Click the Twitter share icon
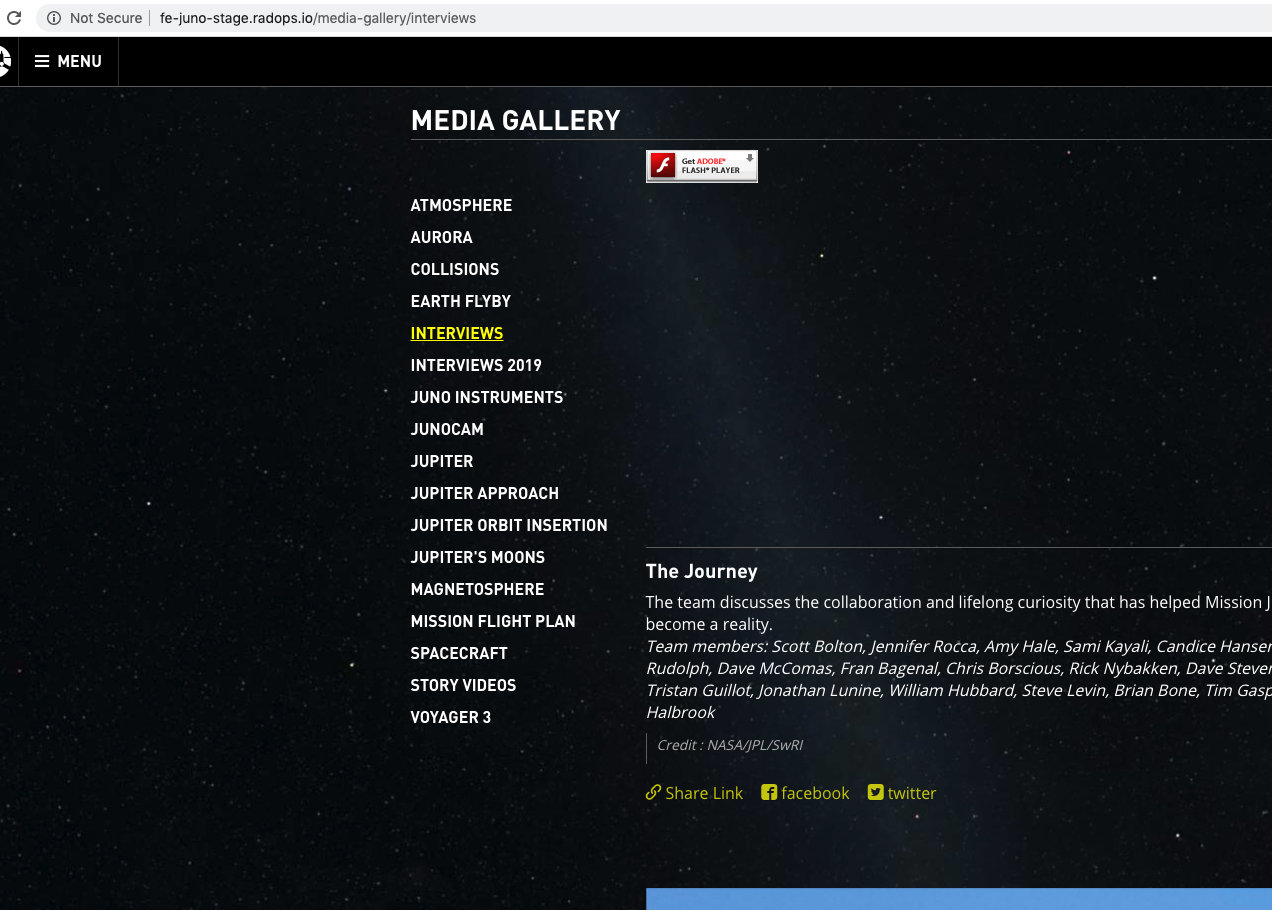The width and height of the screenshot is (1272, 910). point(876,793)
